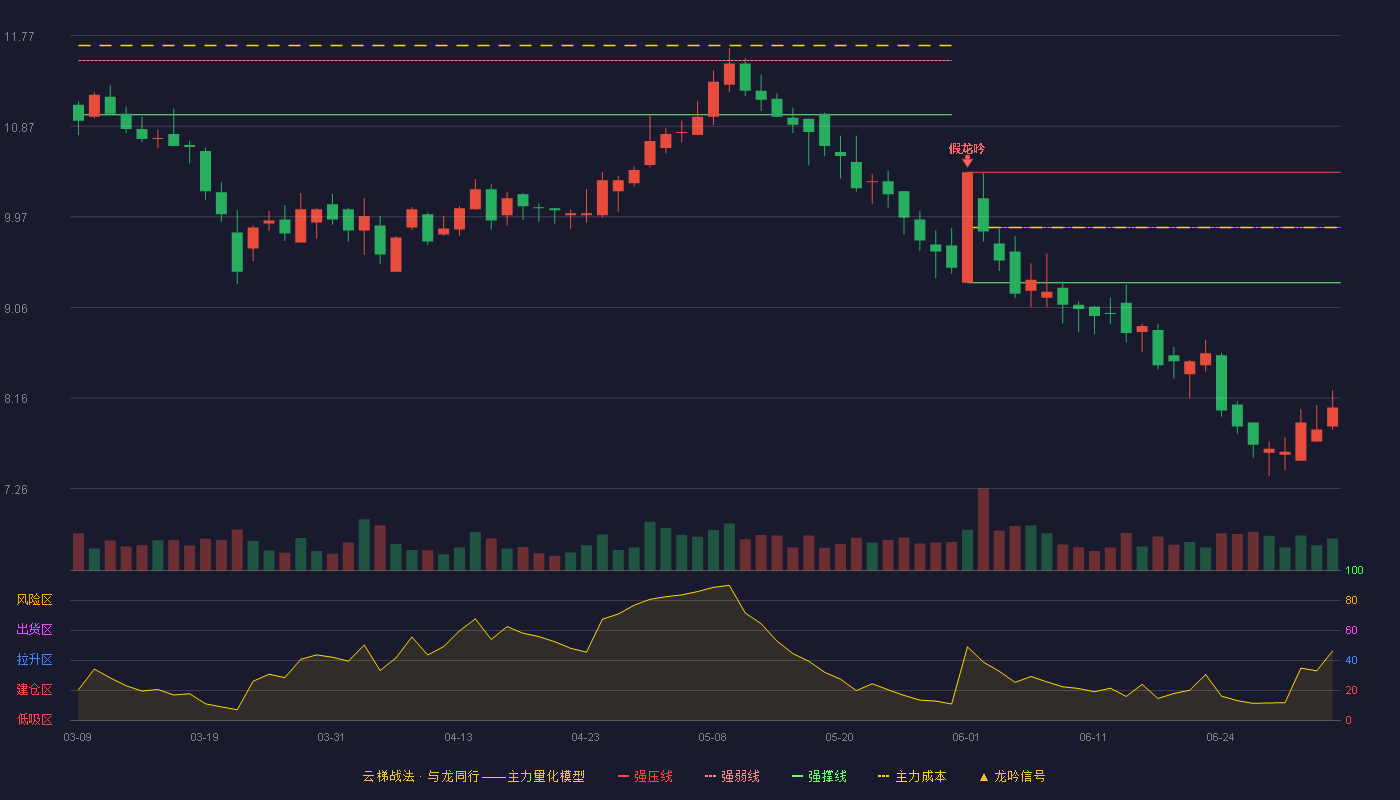Select the 风险区 zone label
Image resolution: width=1400 pixels, height=800 pixels.
click(34, 600)
